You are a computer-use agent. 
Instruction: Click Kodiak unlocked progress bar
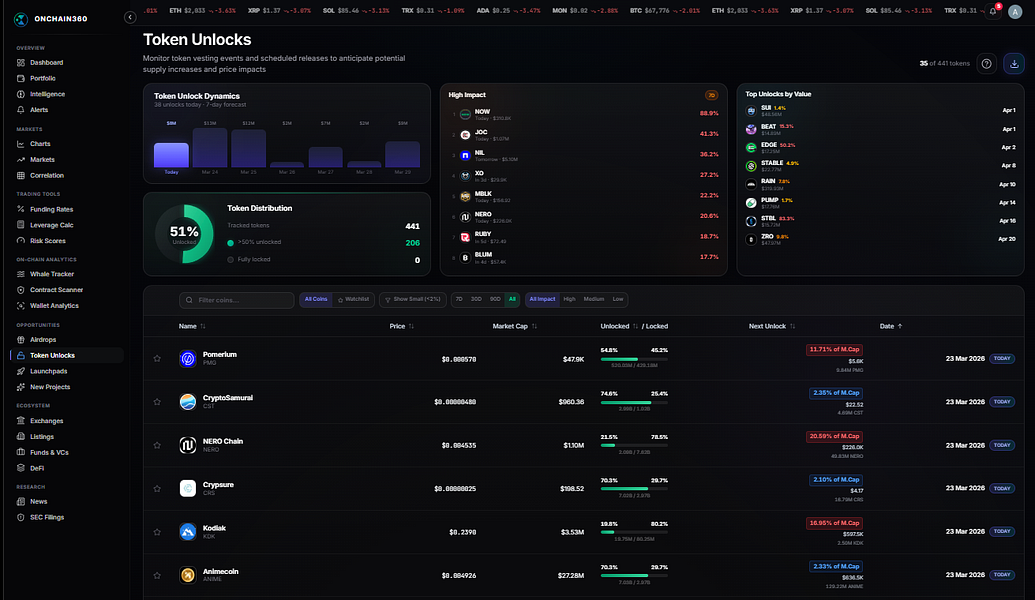coord(634,532)
